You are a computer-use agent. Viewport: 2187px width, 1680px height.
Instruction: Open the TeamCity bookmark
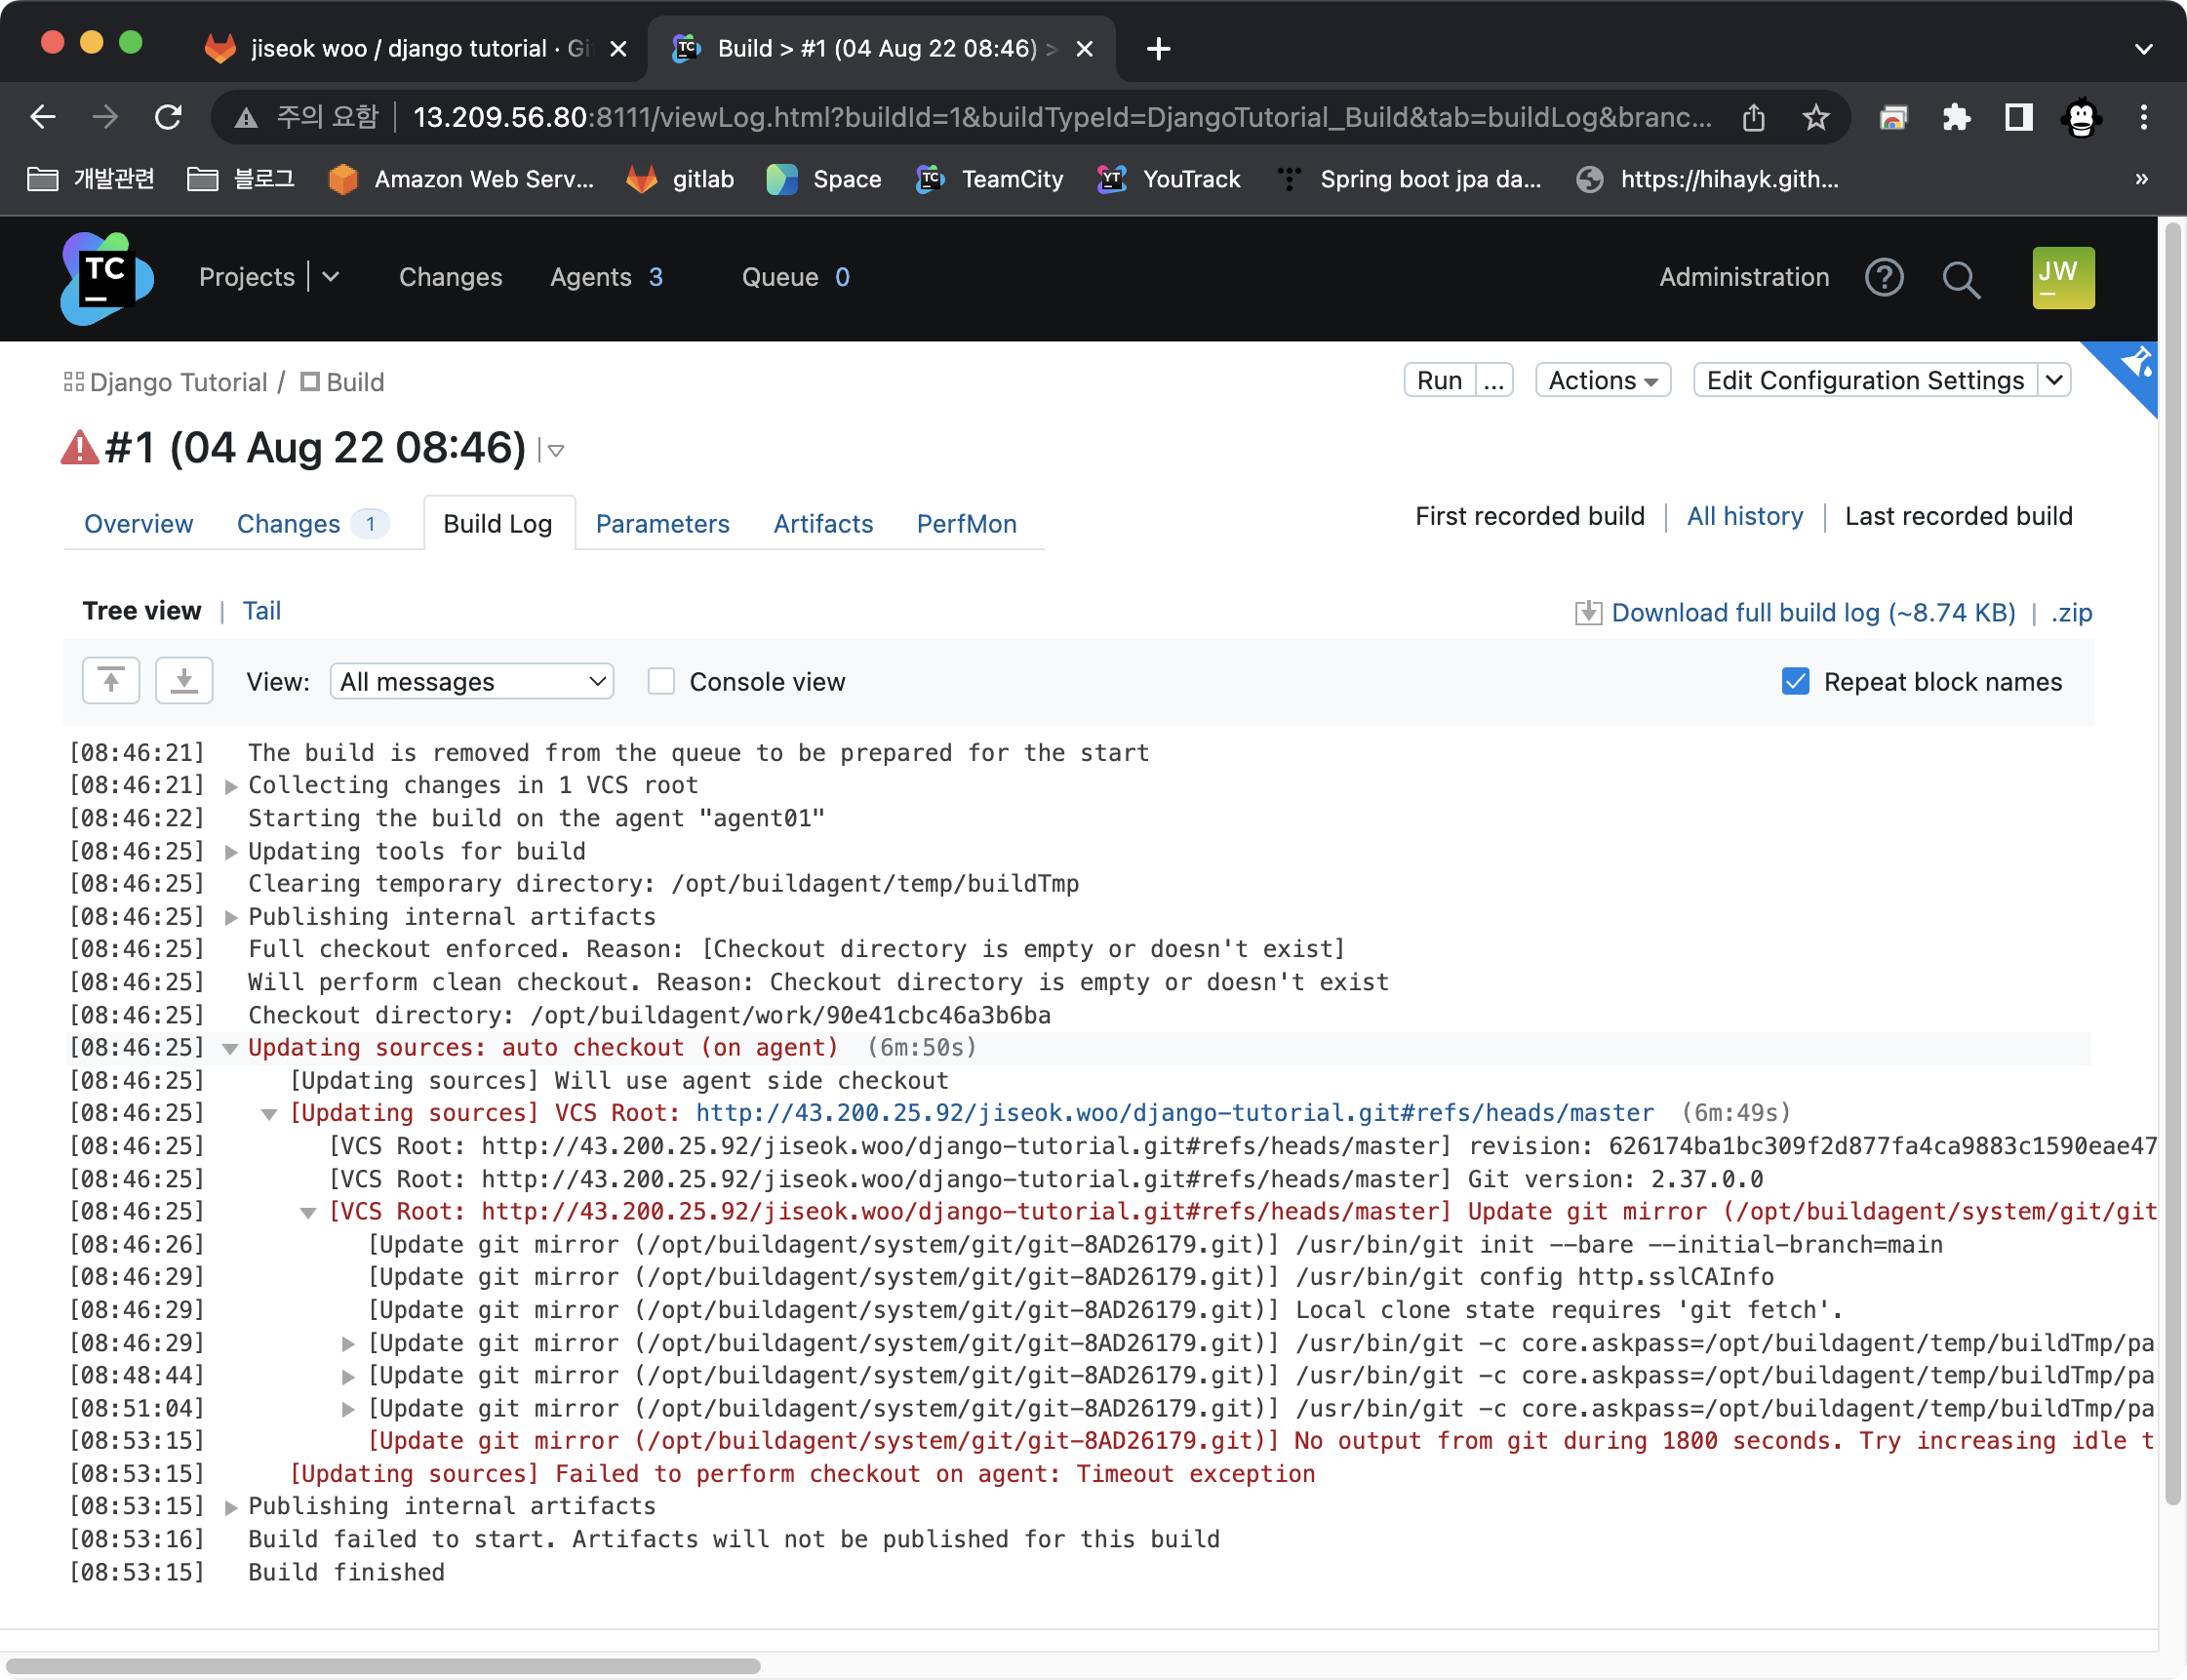pos(989,179)
